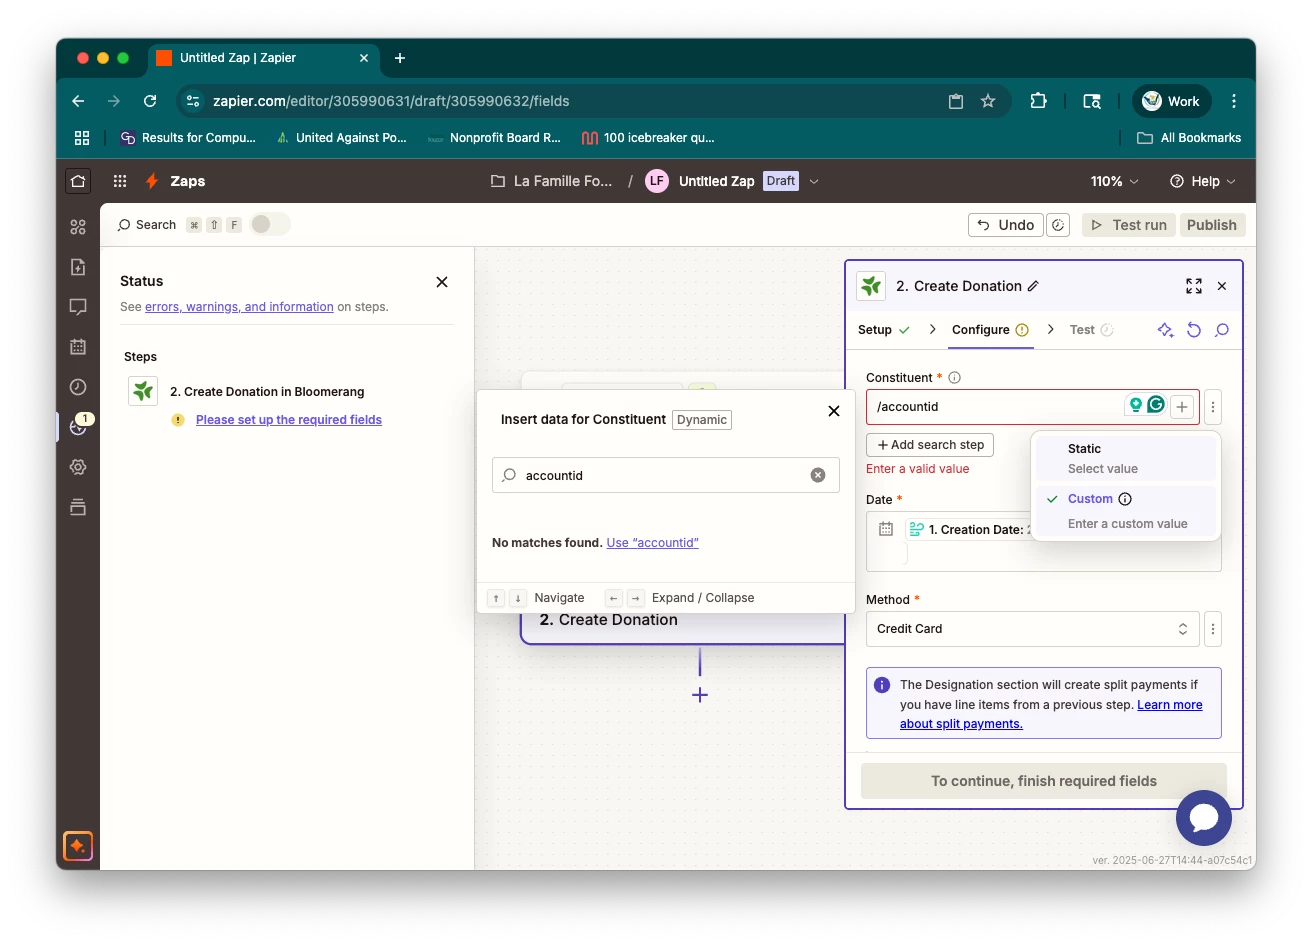The width and height of the screenshot is (1312, 944).
Task: Click the 1. Creation Date pill in Date field
Action: click(968, 530)
